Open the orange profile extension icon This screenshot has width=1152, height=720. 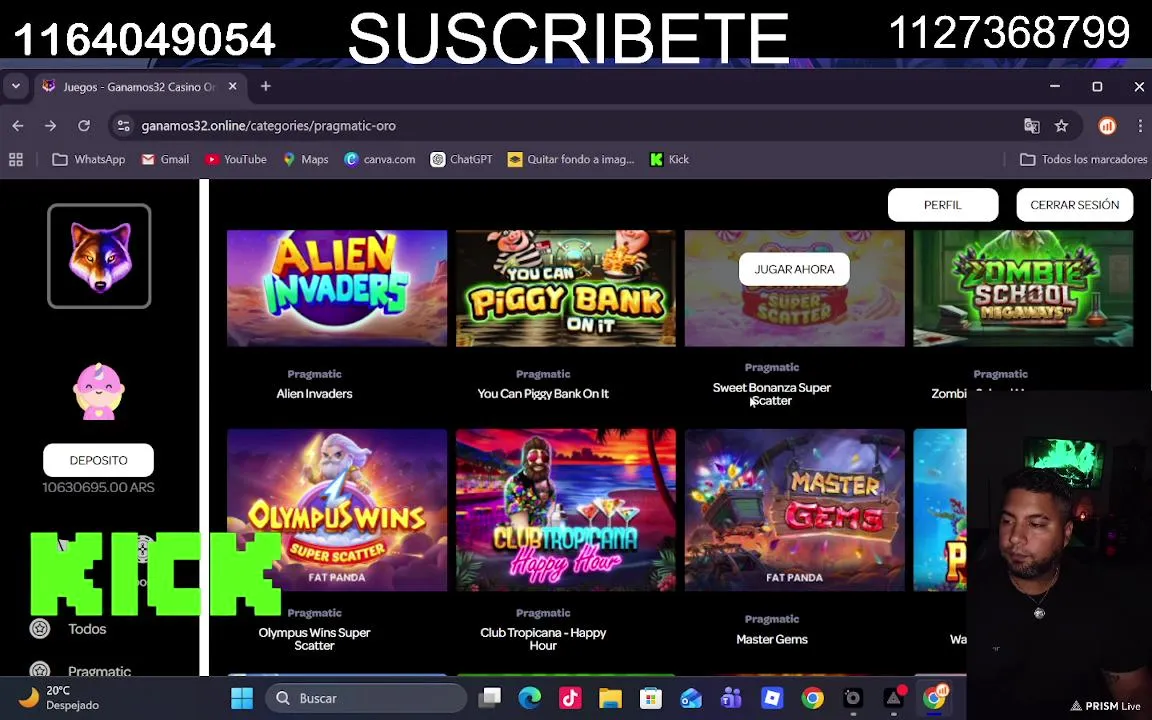1107,126
